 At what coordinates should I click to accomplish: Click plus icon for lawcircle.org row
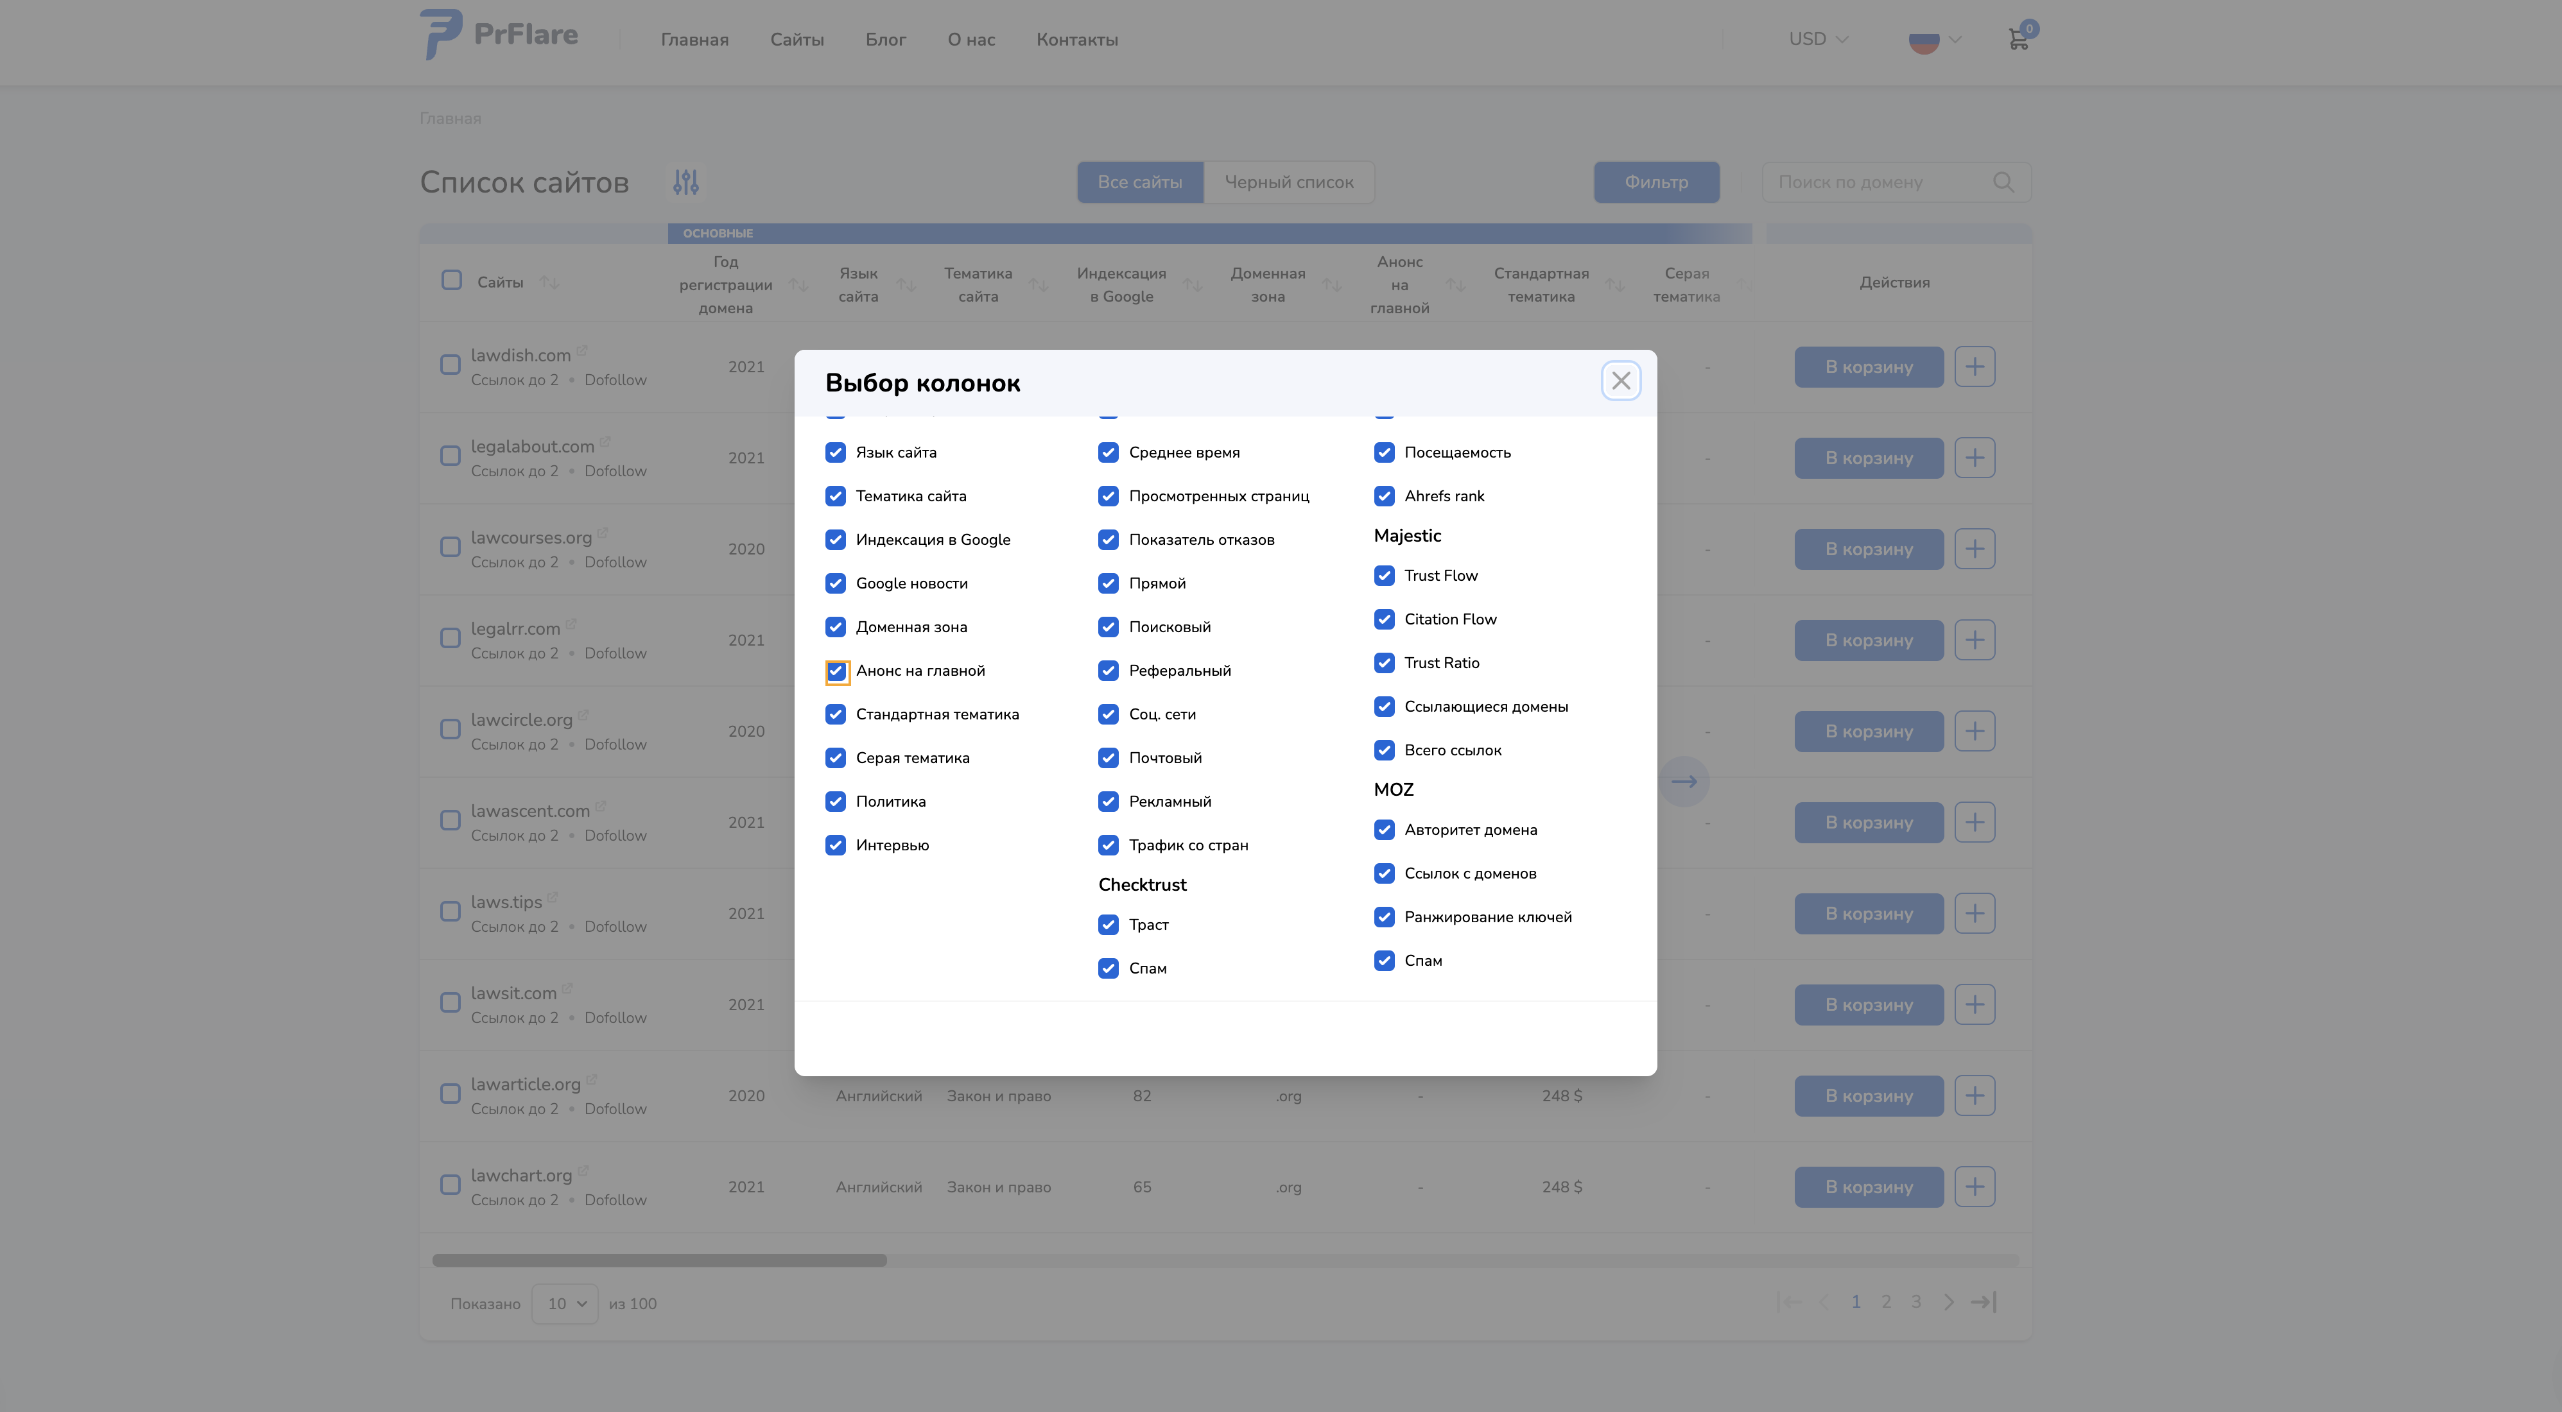pos(1974,731)
